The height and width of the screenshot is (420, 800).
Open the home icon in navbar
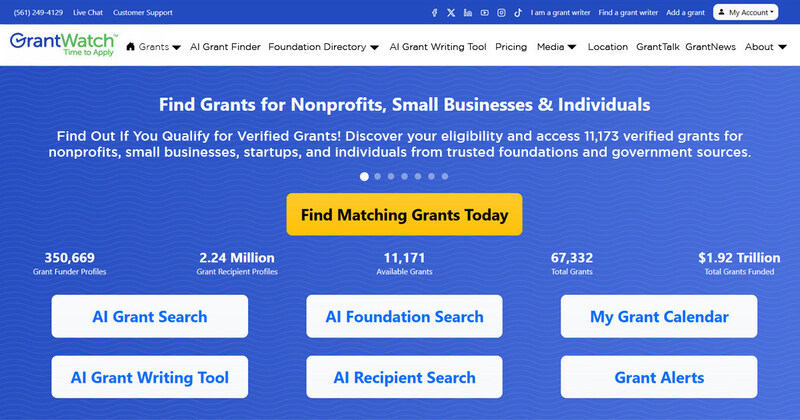131,47
